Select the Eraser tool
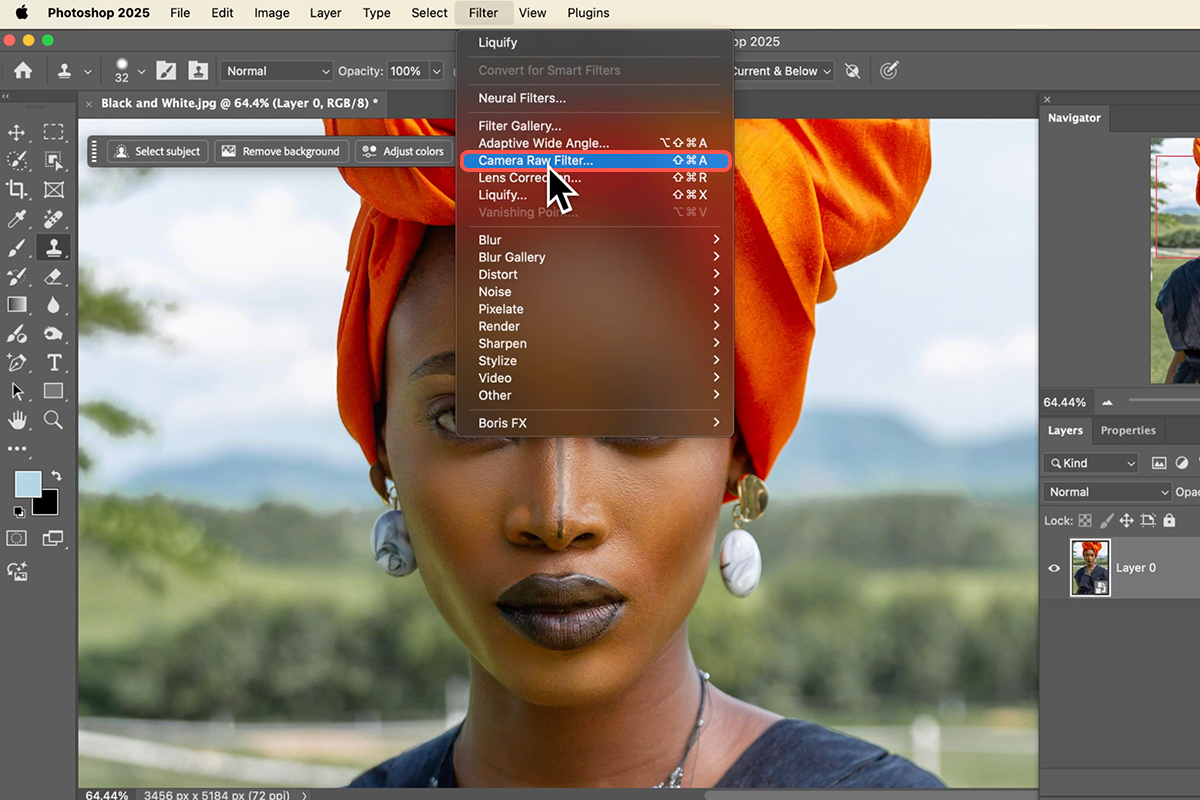1200x800 pixels. [x=54, y=277]
